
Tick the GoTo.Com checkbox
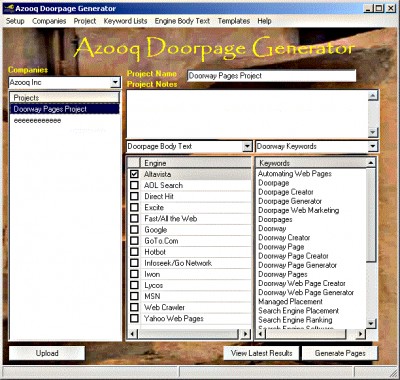(x=134, y=241)
